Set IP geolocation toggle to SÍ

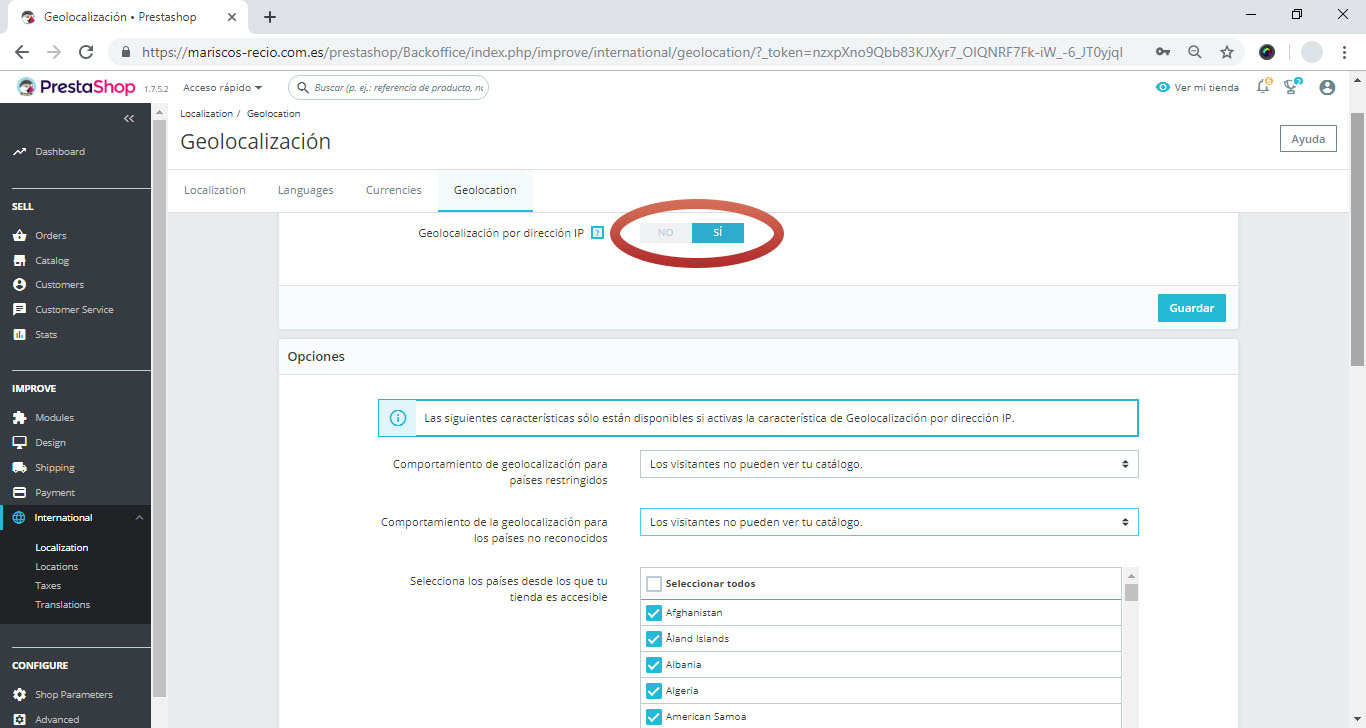[718, 233]
